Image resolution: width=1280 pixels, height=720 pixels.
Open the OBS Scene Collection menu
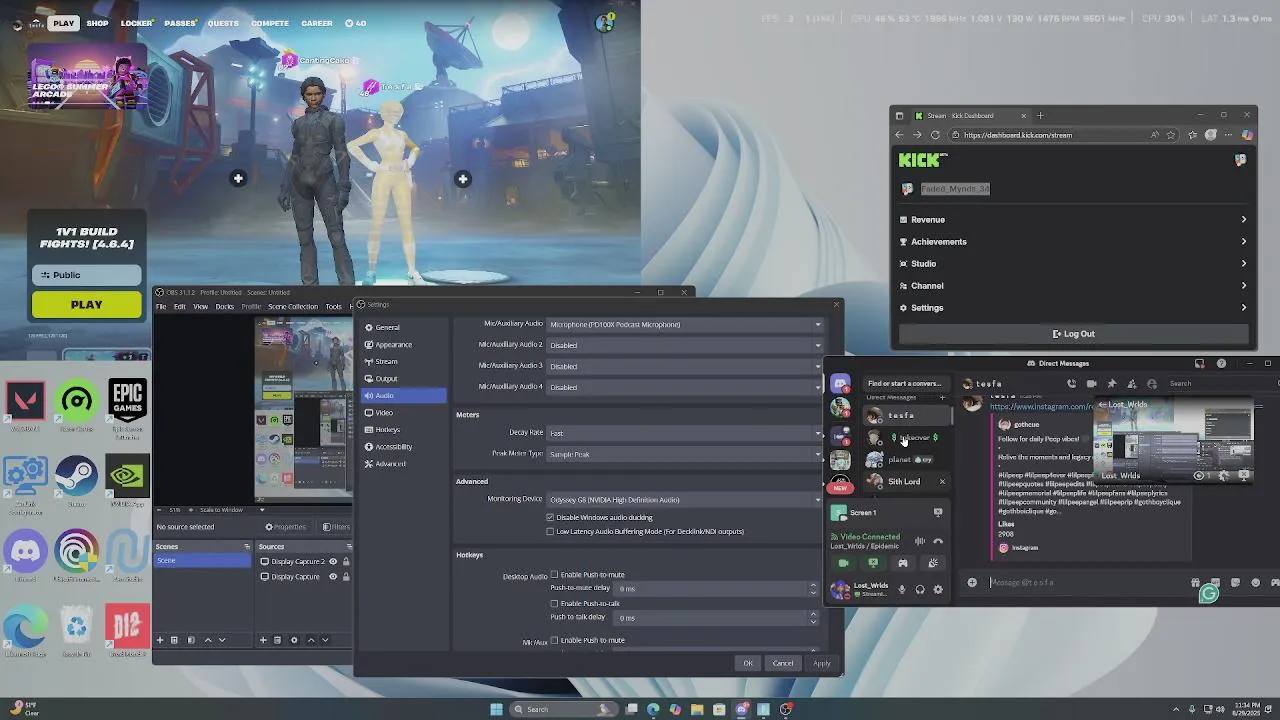point(293,306)
